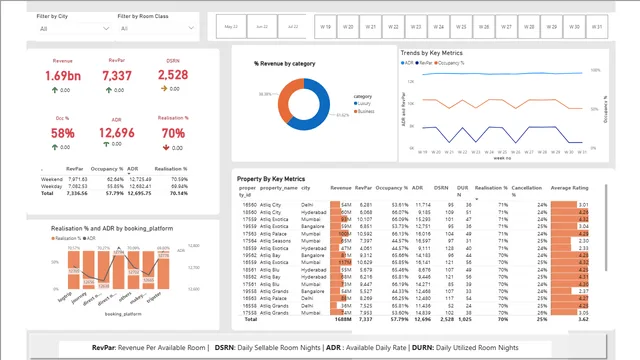This screenshot has width=640, height=360.
Task: Click the 19558 Atliq Grands Bangalore row
Action: [x=414, y=291]
